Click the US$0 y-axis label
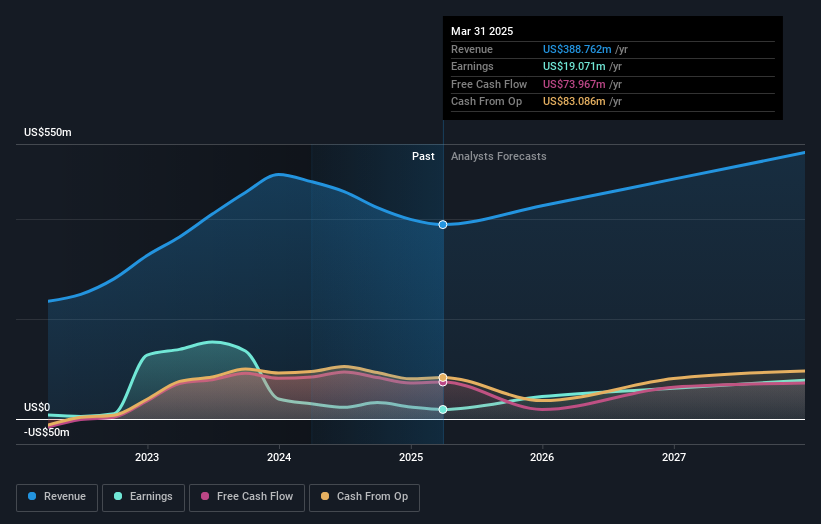Image resolution: width=821 pixels, height=524 pixels. (x=37, y=407)
